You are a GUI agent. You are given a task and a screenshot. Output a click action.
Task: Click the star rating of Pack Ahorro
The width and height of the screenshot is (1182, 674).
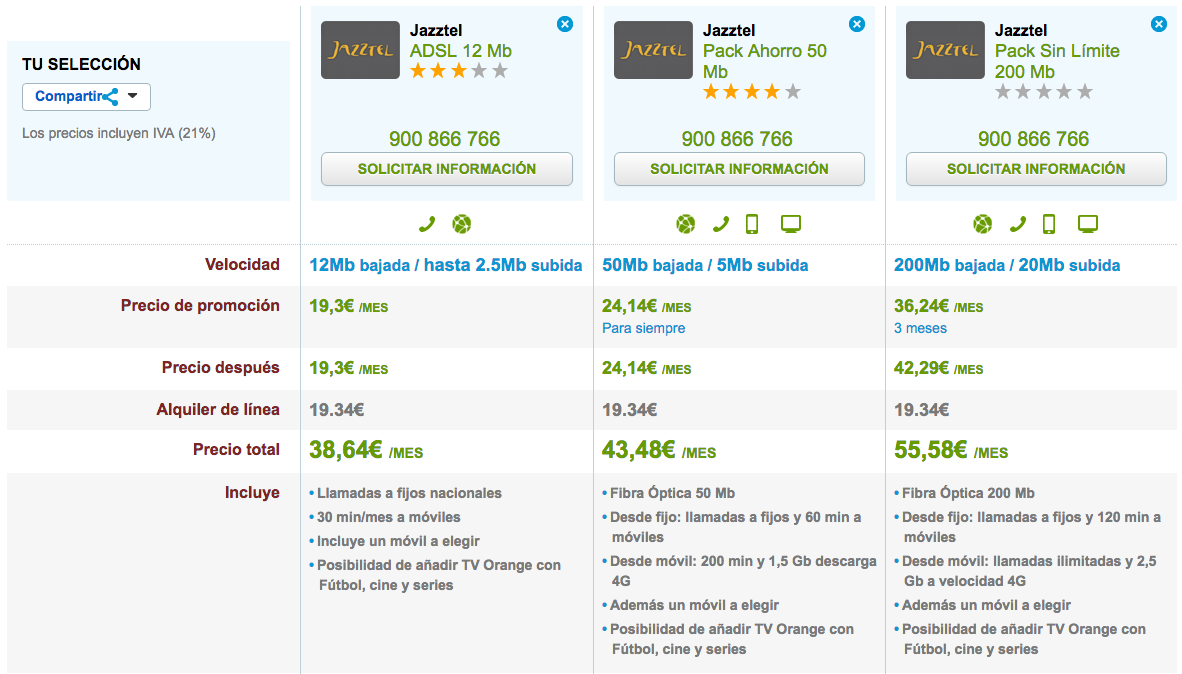752,92
